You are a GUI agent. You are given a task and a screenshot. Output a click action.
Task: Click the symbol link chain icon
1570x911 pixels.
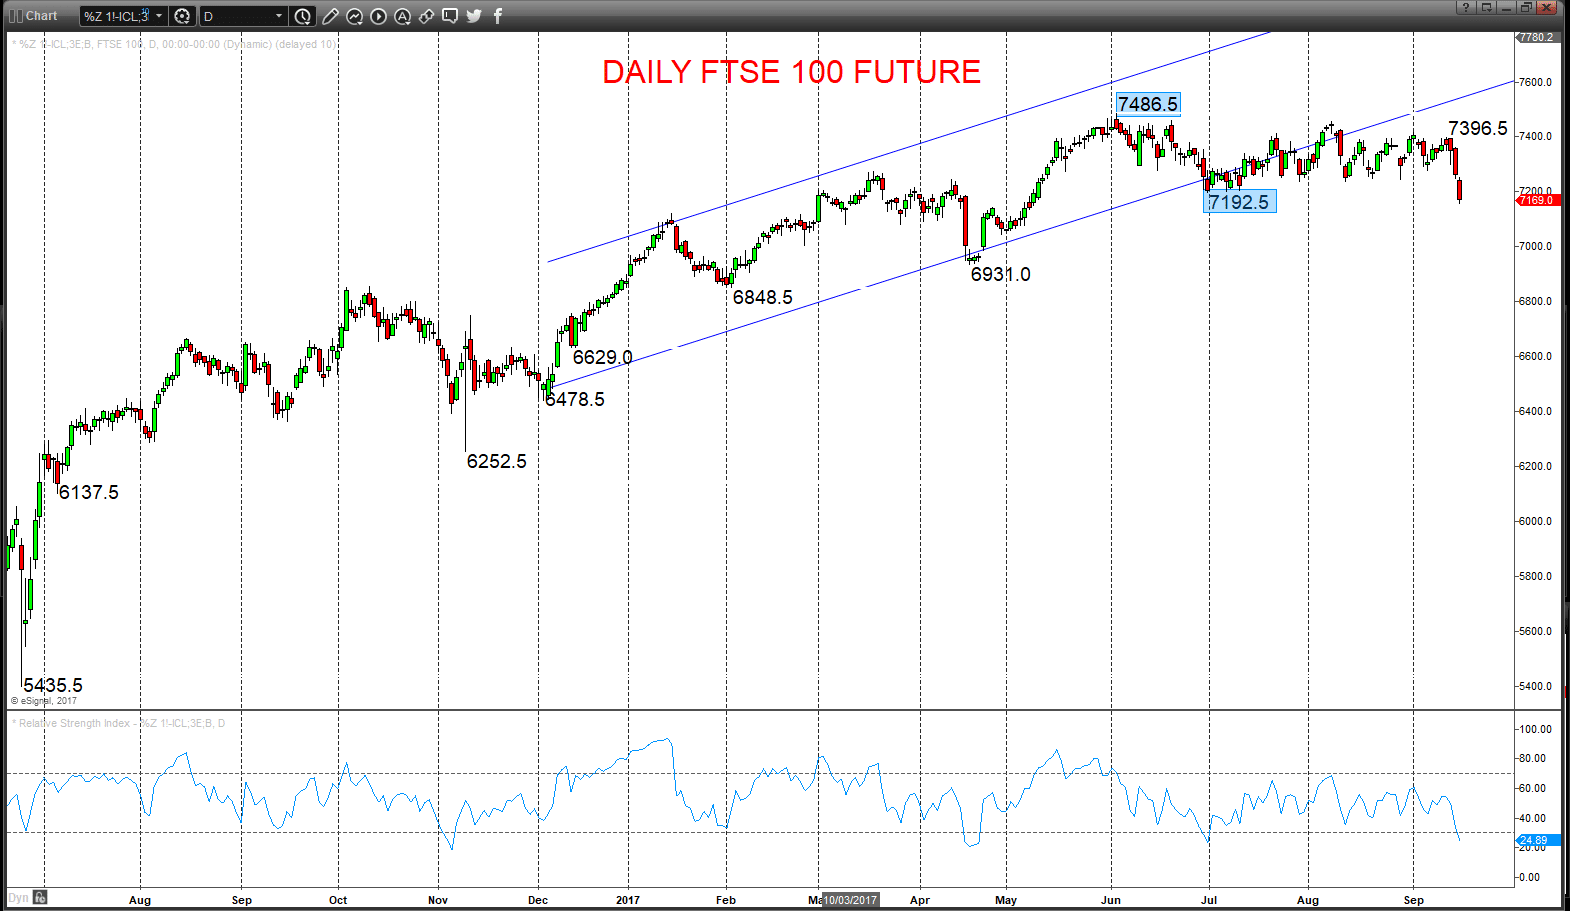(426, 16)
